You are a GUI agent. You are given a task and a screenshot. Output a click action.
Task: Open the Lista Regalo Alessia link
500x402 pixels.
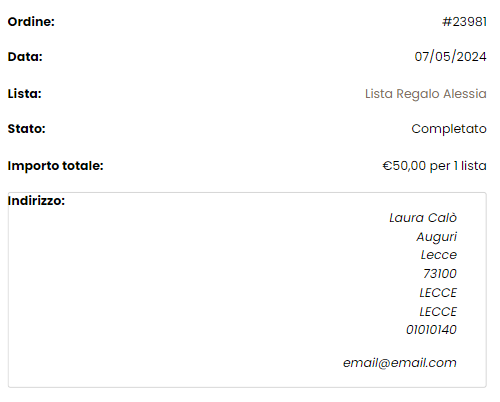click(x=426, y=94)
